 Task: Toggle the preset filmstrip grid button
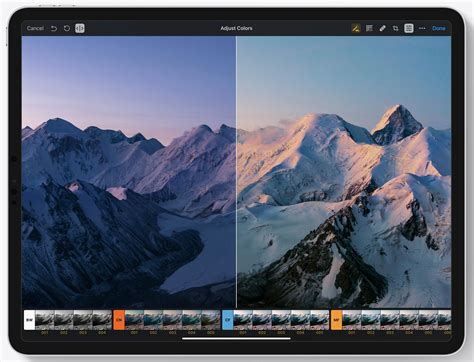[409, 28]
